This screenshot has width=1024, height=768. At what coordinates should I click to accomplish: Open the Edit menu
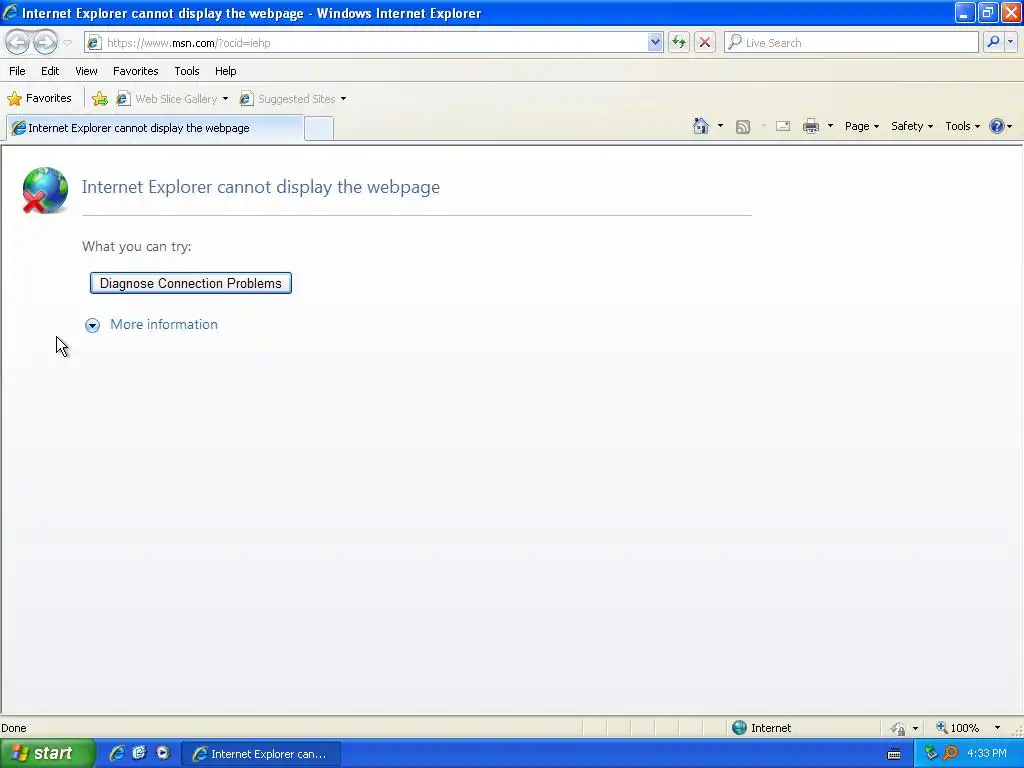coord(50,71)
